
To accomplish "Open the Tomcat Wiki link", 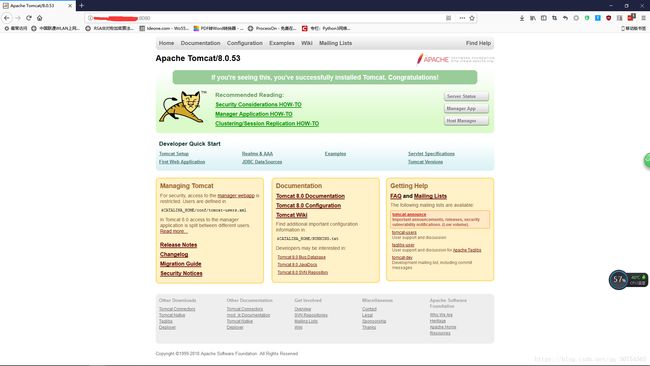I will (x=291, y=215).
